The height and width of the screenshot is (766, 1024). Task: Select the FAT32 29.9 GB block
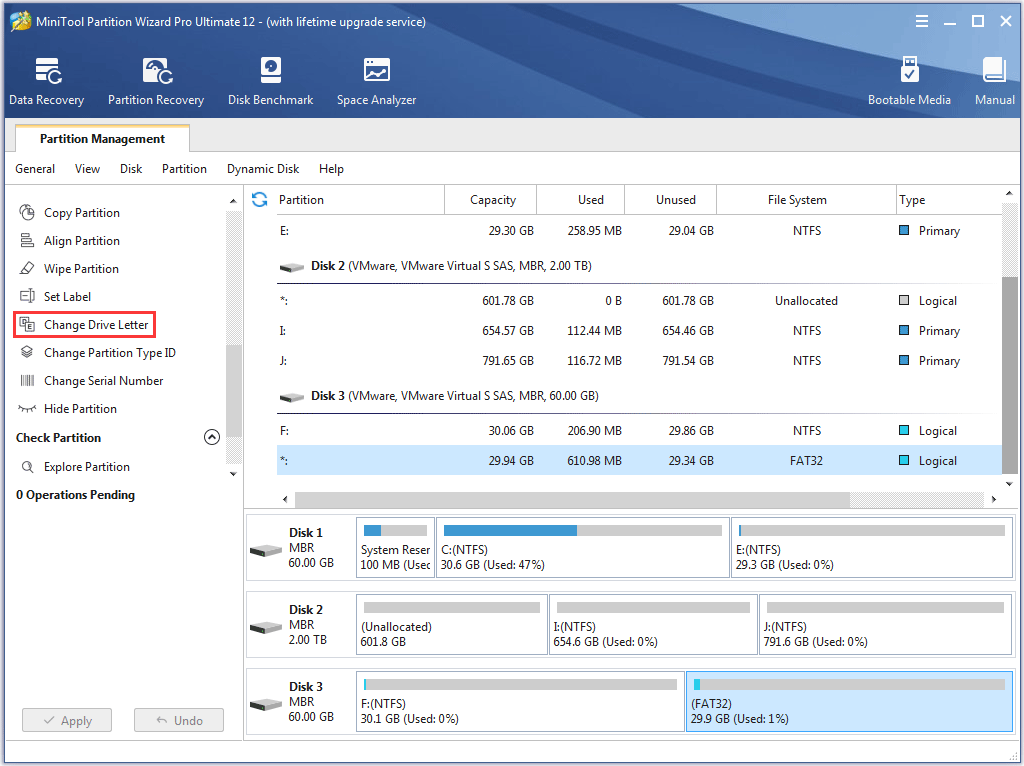tap(849, 702)
